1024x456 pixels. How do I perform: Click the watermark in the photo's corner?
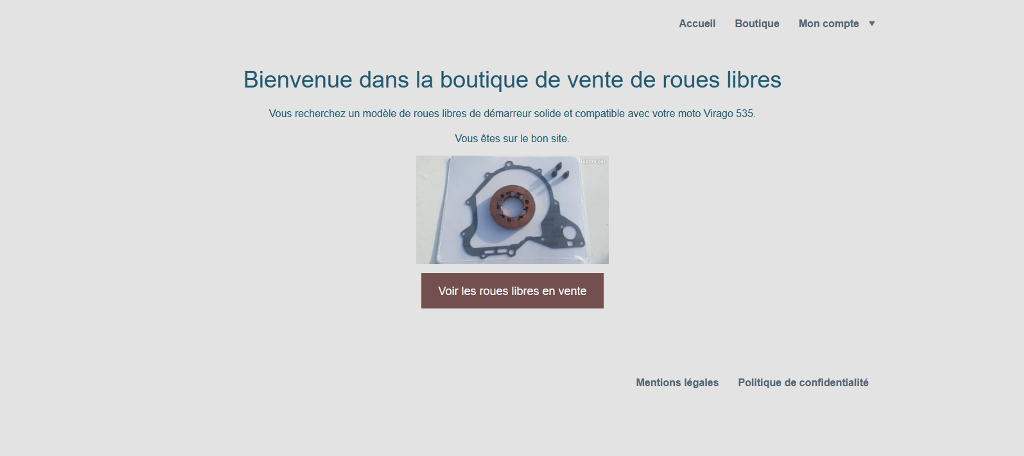click(594, 160)
